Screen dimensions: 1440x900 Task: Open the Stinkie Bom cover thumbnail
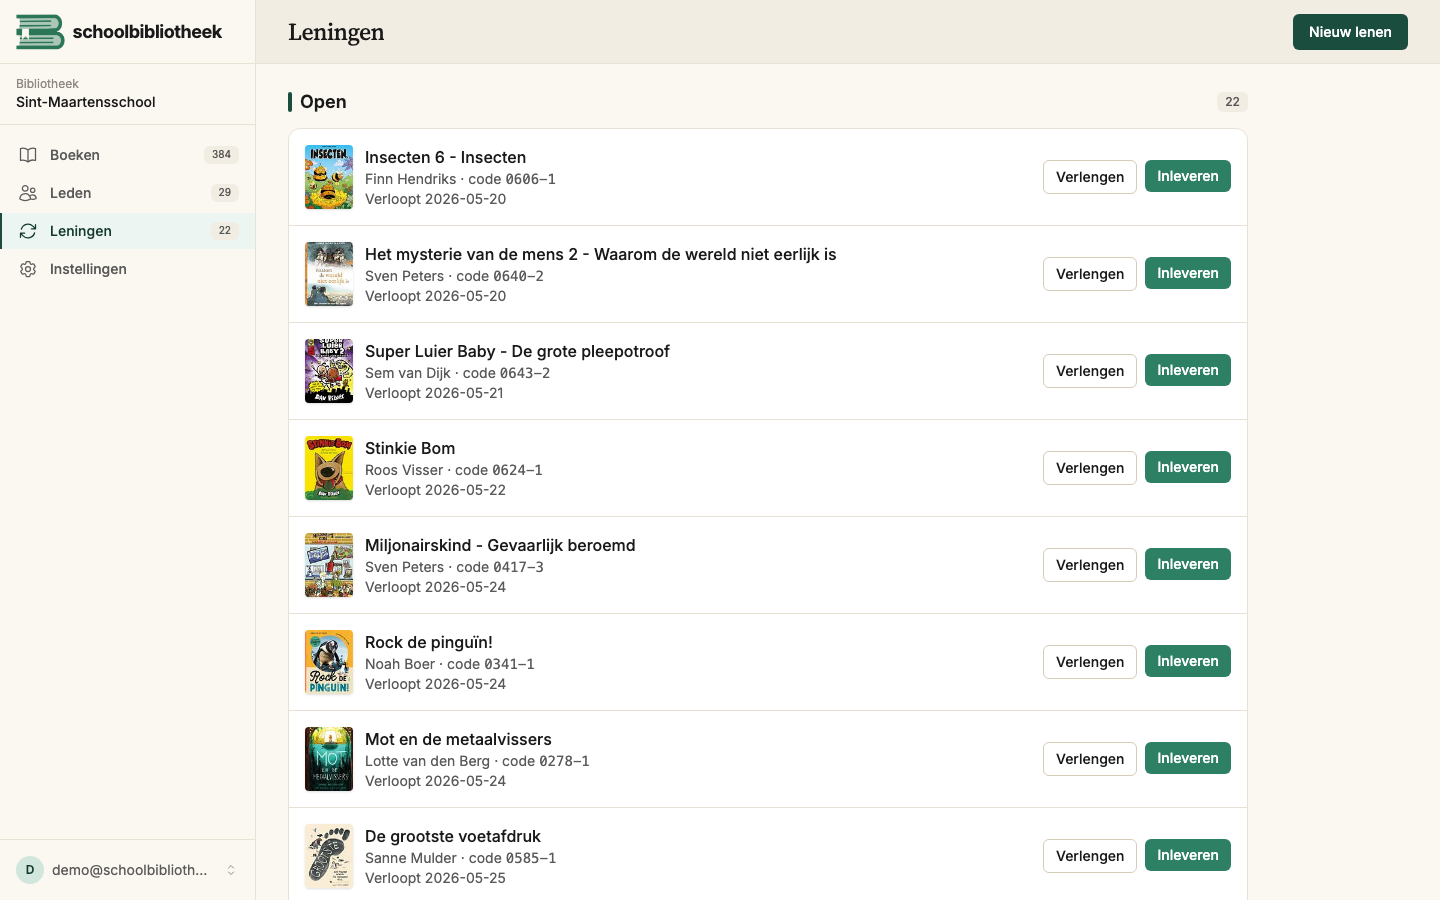(329, 468)
